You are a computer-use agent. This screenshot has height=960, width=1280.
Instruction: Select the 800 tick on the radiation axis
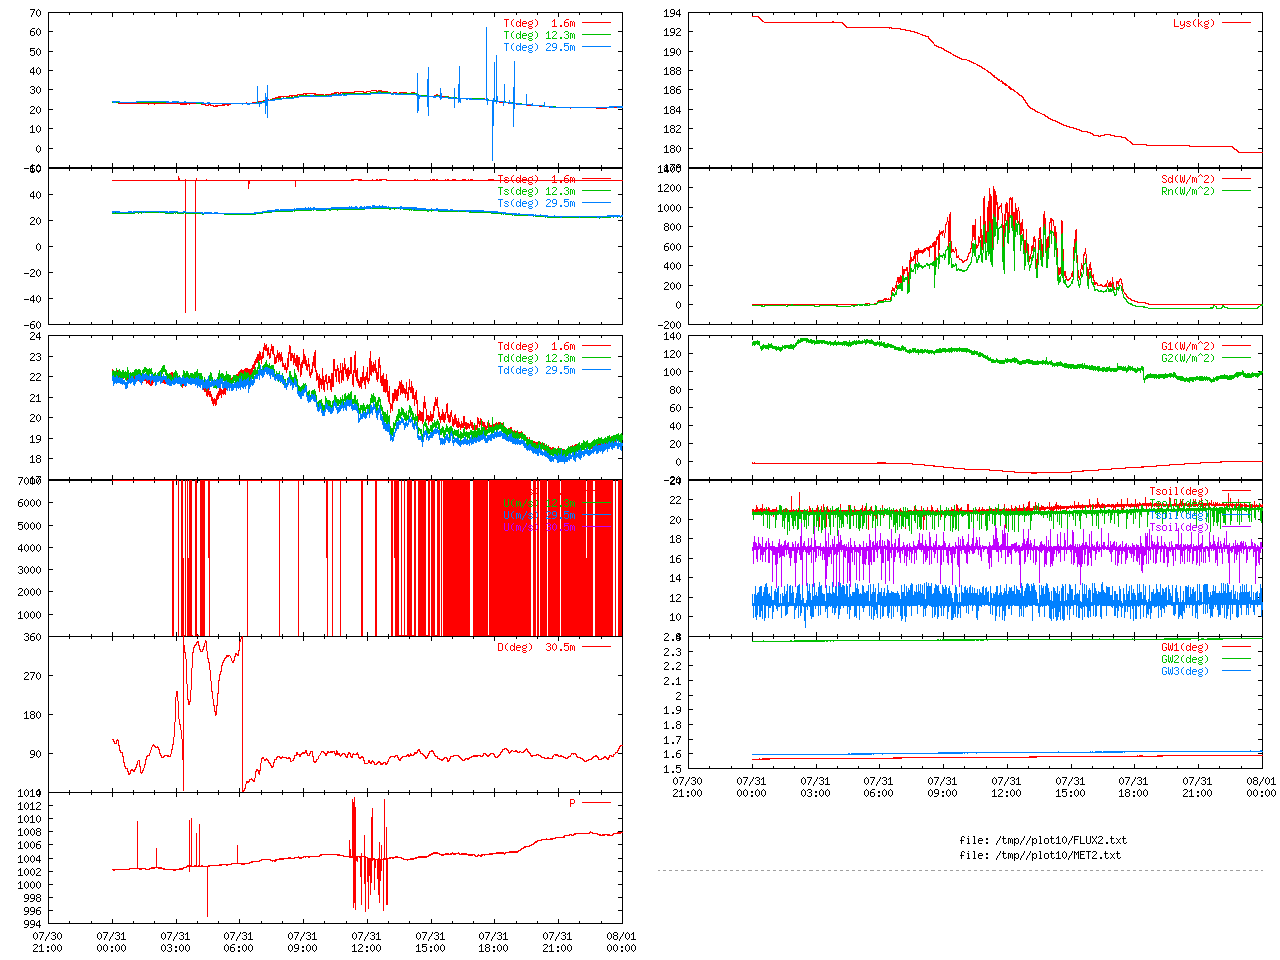pyautogui.click(x=672, y=227)
